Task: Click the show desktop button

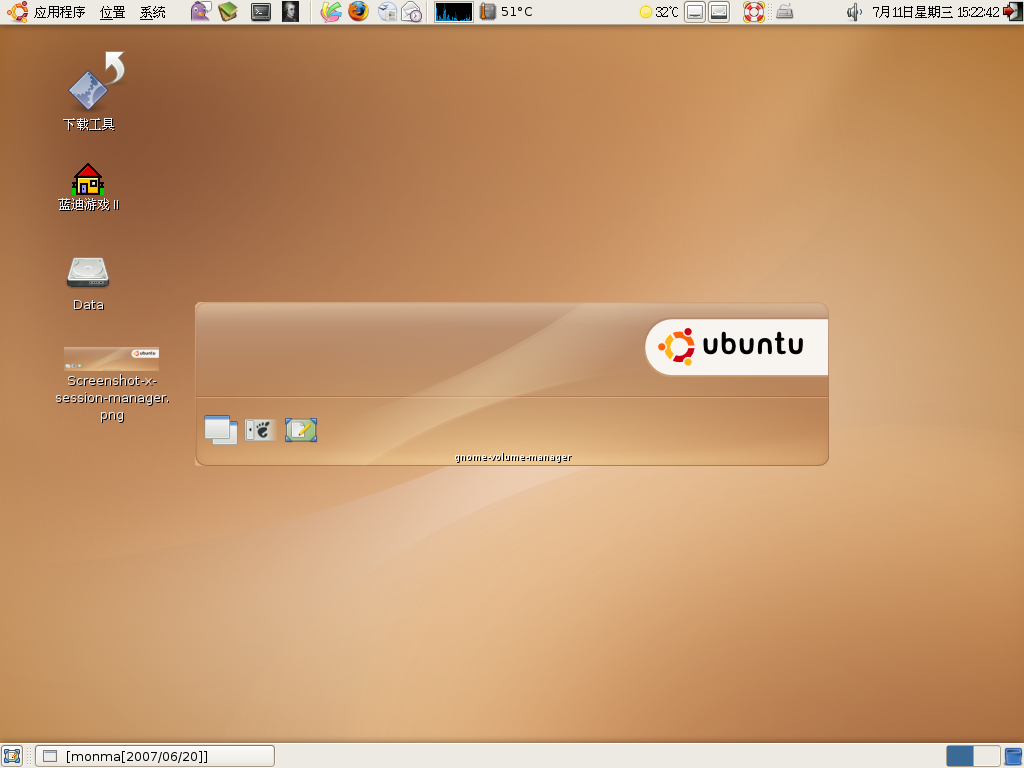Action: [12, 756]
